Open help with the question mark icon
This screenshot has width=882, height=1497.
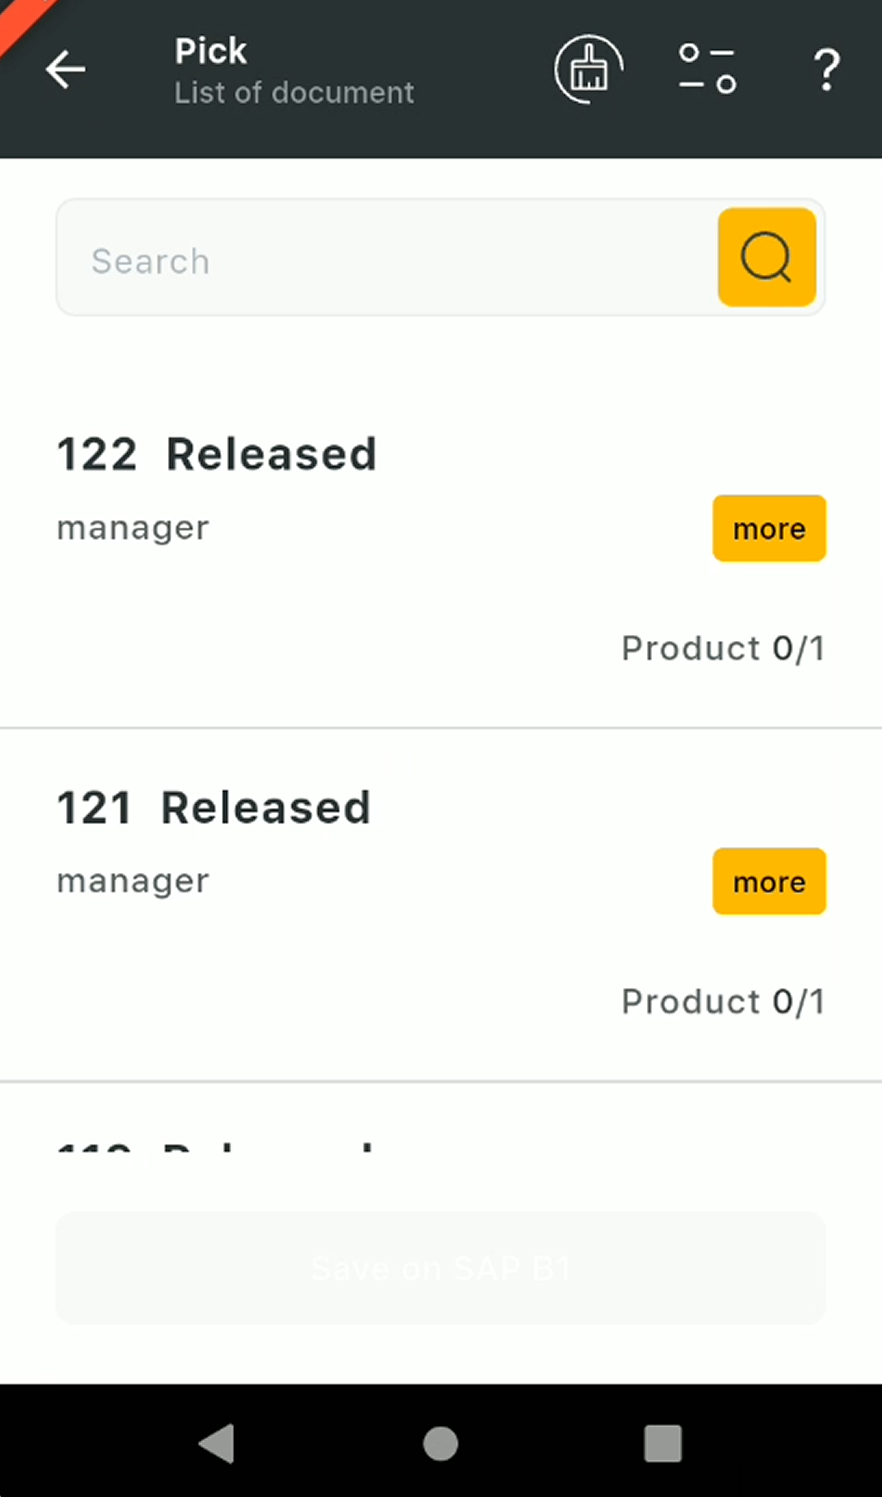[826, 71]
